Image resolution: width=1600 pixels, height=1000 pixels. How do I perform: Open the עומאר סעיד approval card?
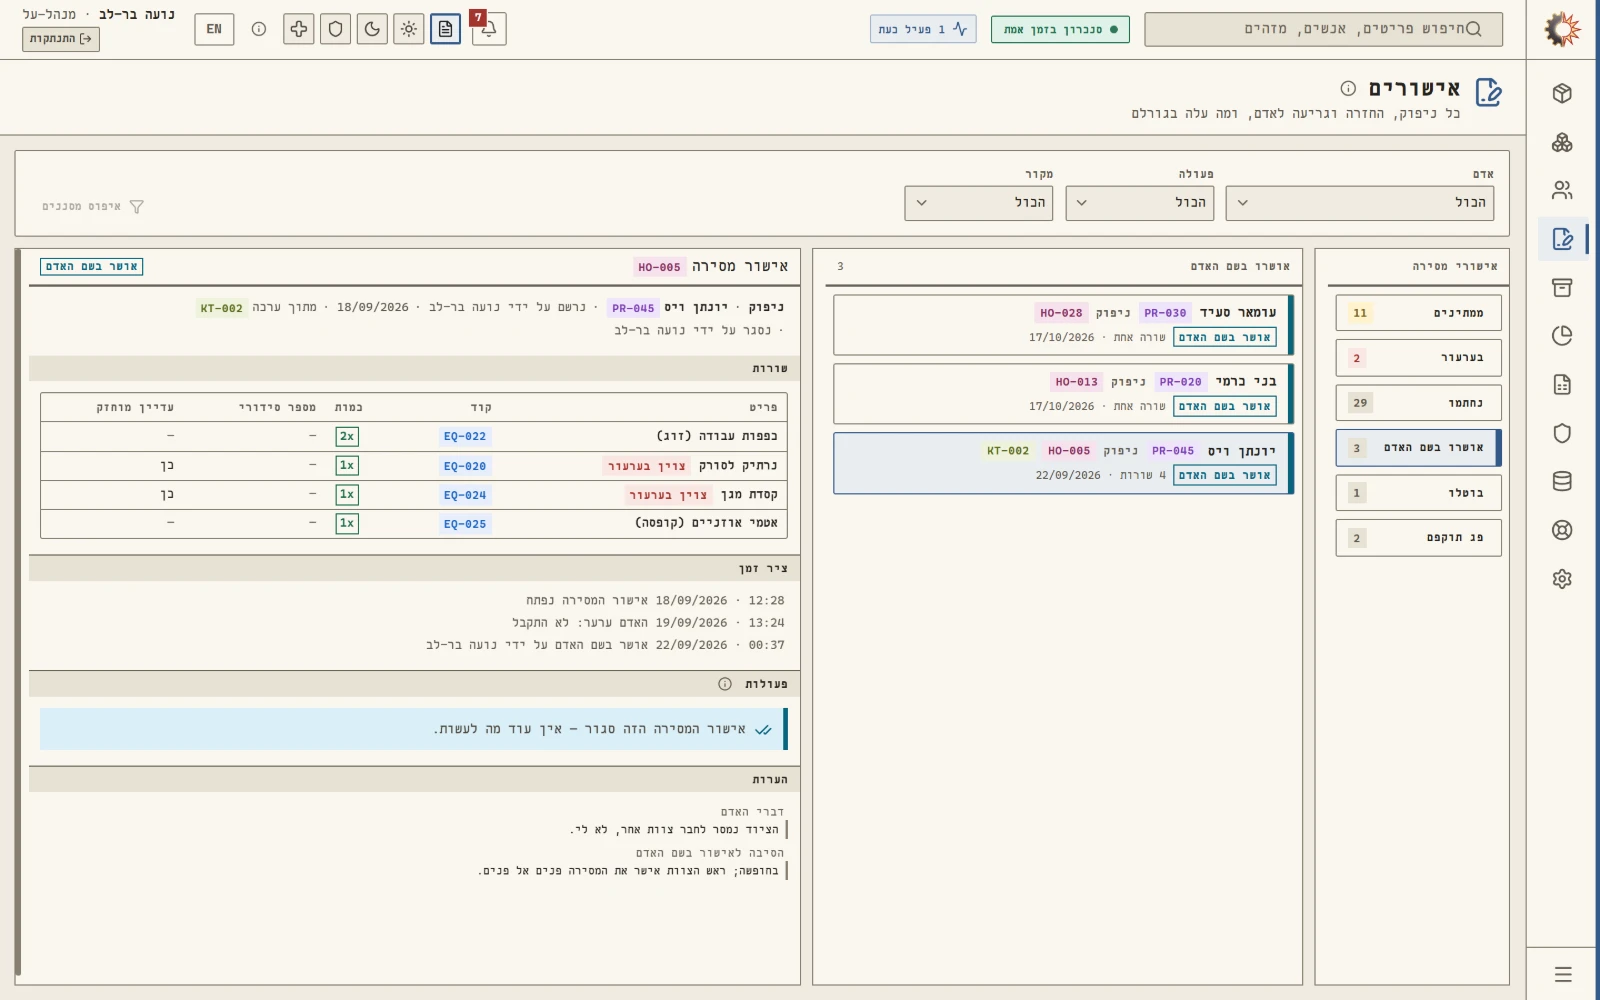1063,325
